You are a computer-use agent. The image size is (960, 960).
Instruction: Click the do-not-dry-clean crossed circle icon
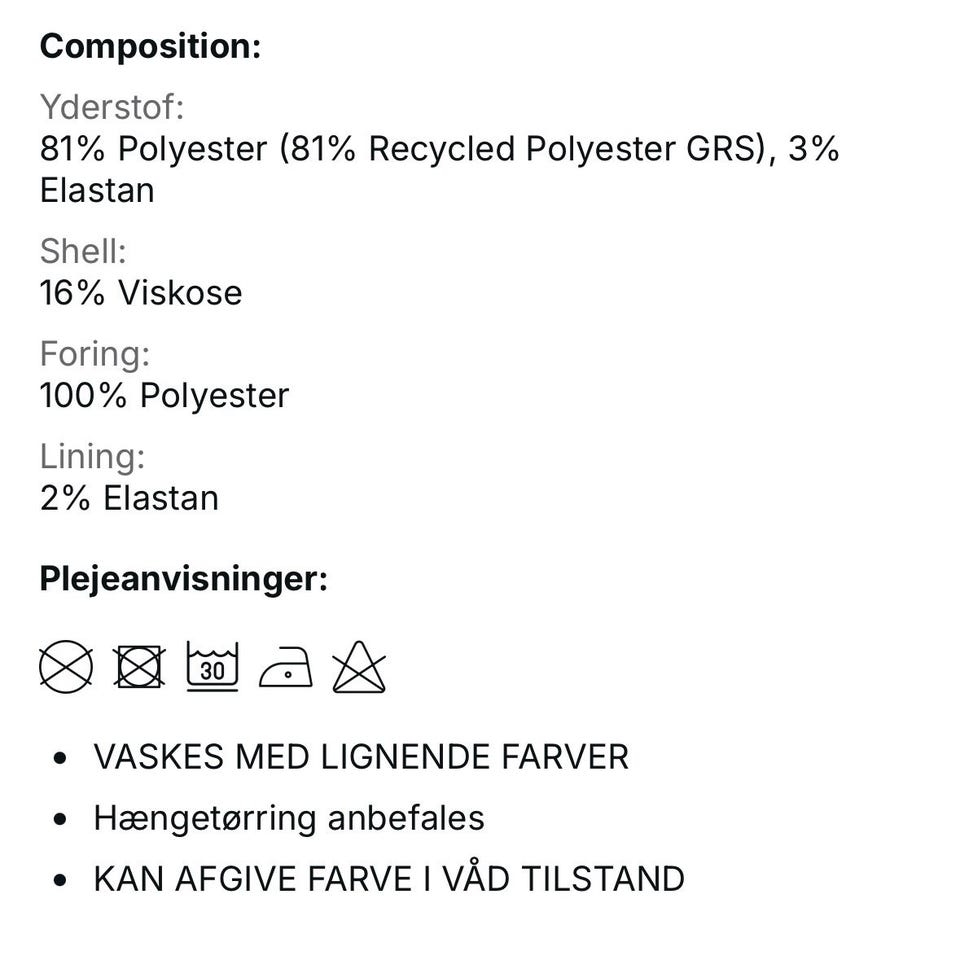coord(66,667)
